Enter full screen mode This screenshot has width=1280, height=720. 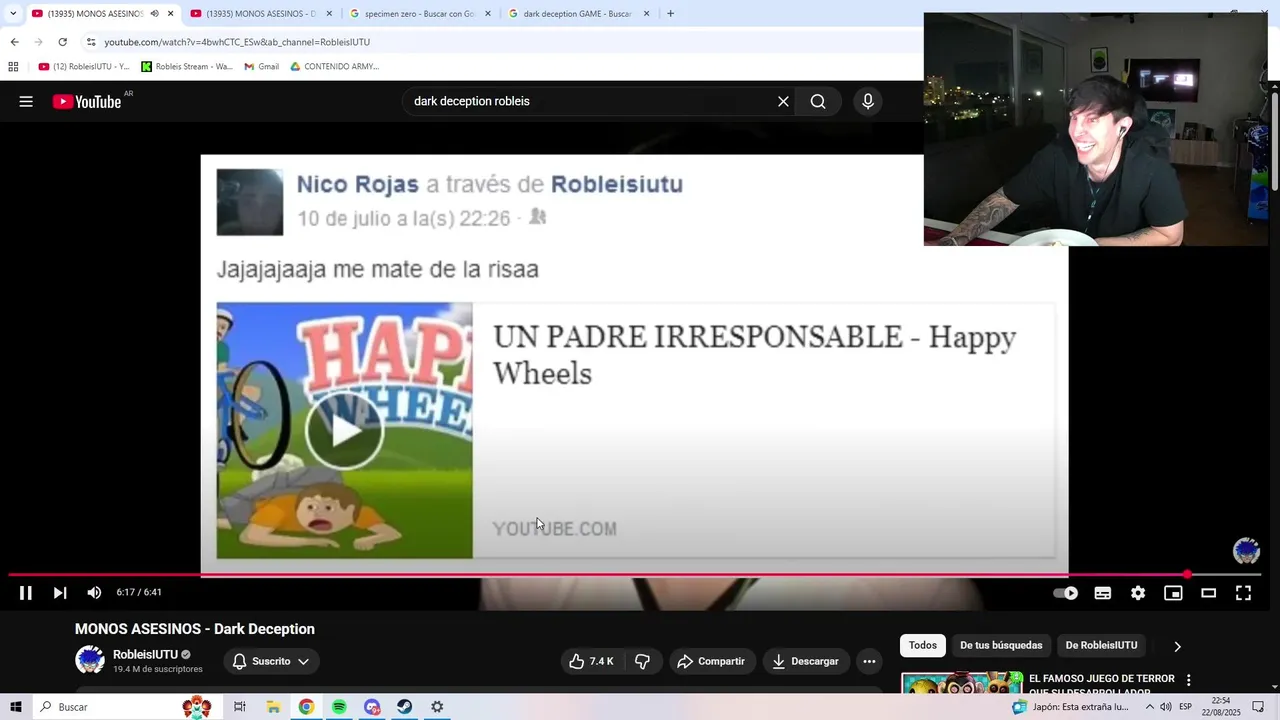point(1243,593)
